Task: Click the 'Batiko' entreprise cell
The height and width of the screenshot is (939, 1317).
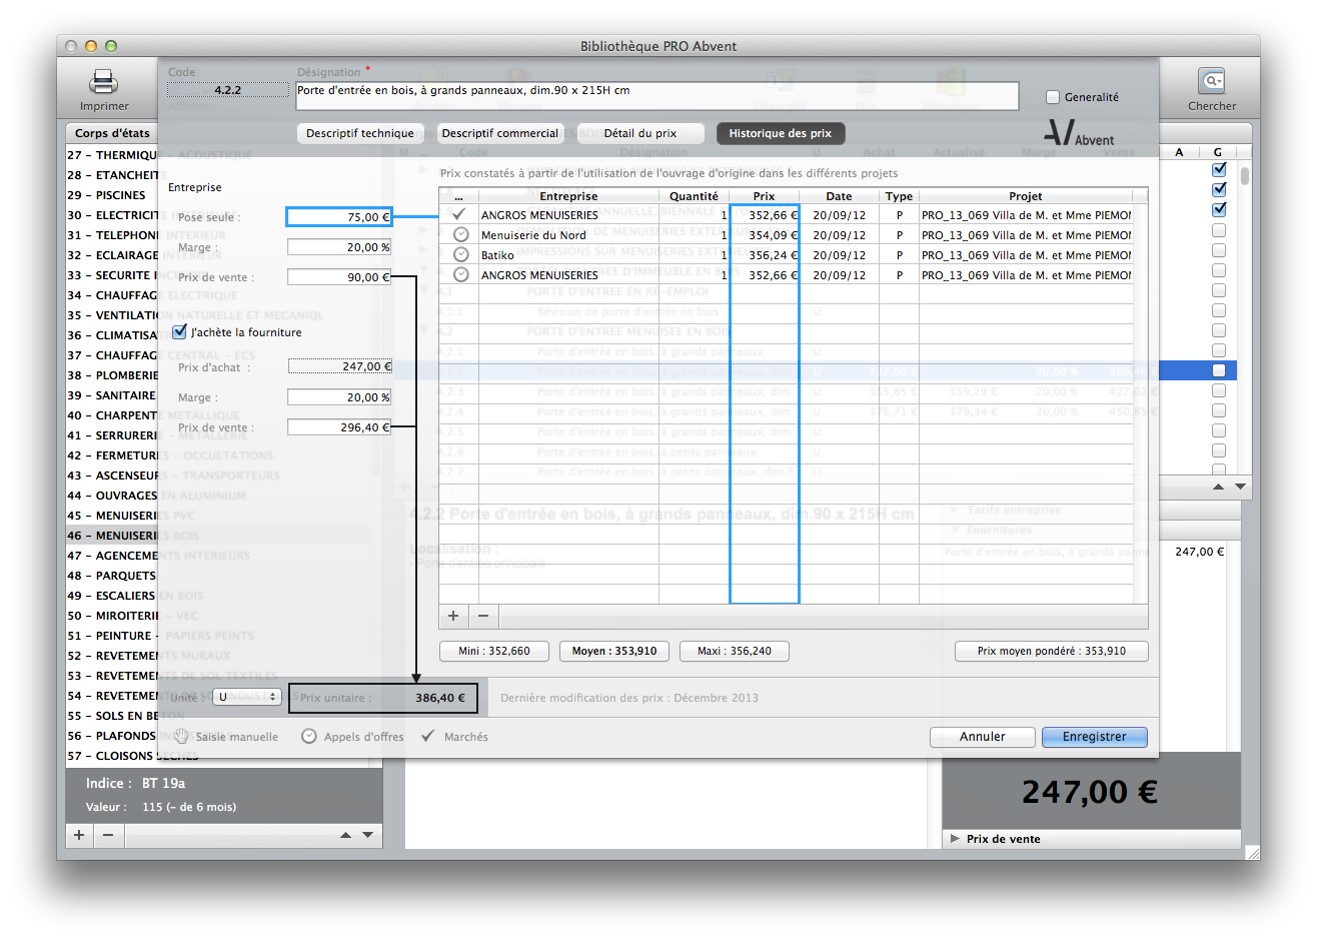Action: [568, 255]
